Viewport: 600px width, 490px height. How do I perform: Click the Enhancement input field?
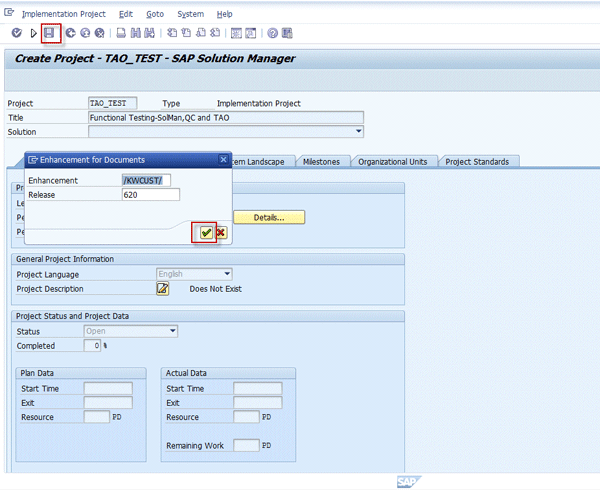(146, 180)
